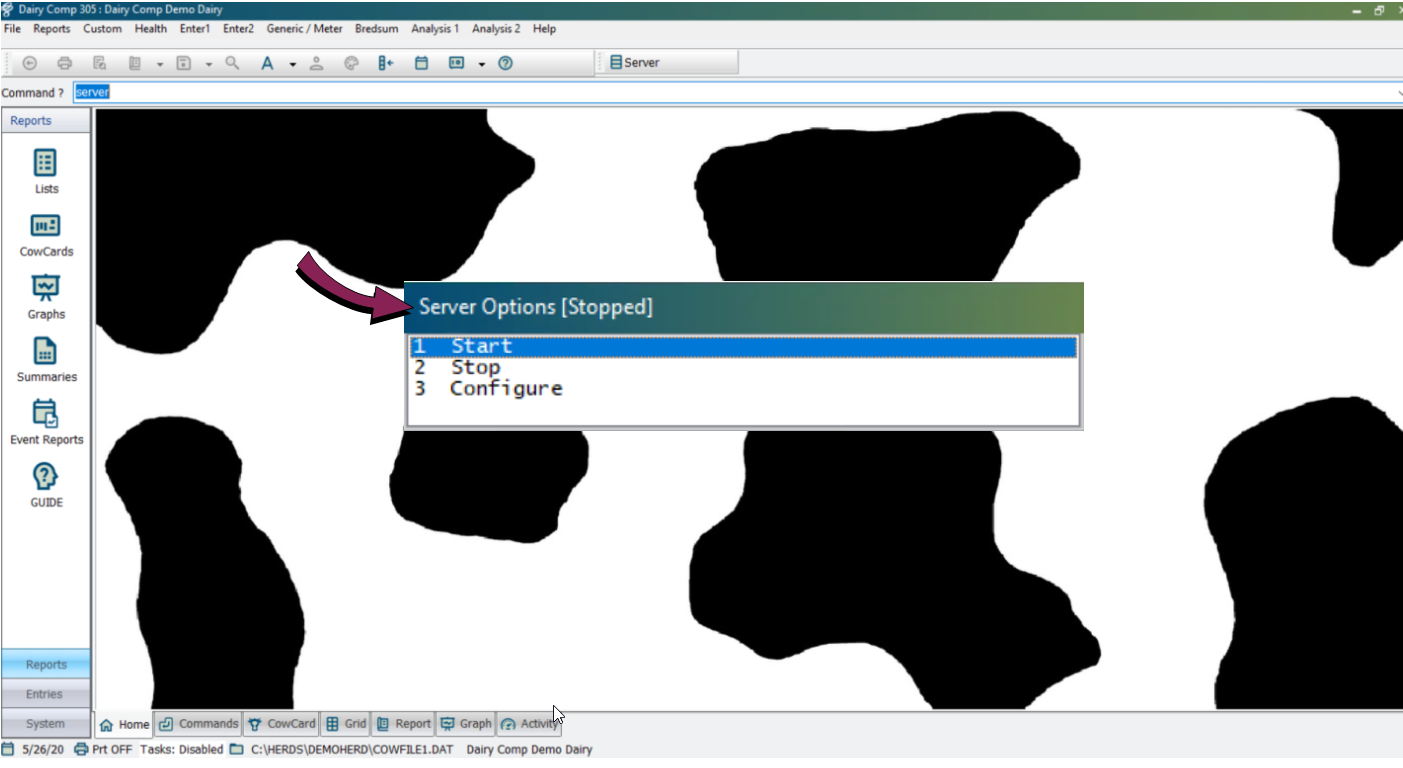Select the Reports panel button above Entries
1403x768 pixels.
click(x=45, y=664)
